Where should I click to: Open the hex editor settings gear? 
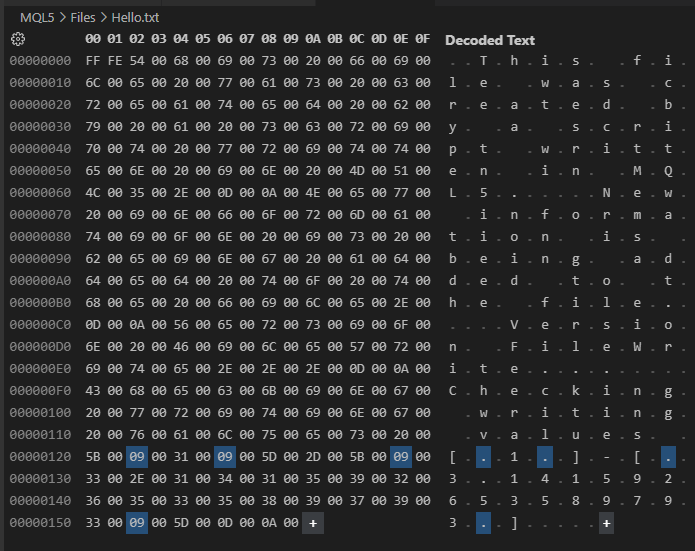(18, 39)
